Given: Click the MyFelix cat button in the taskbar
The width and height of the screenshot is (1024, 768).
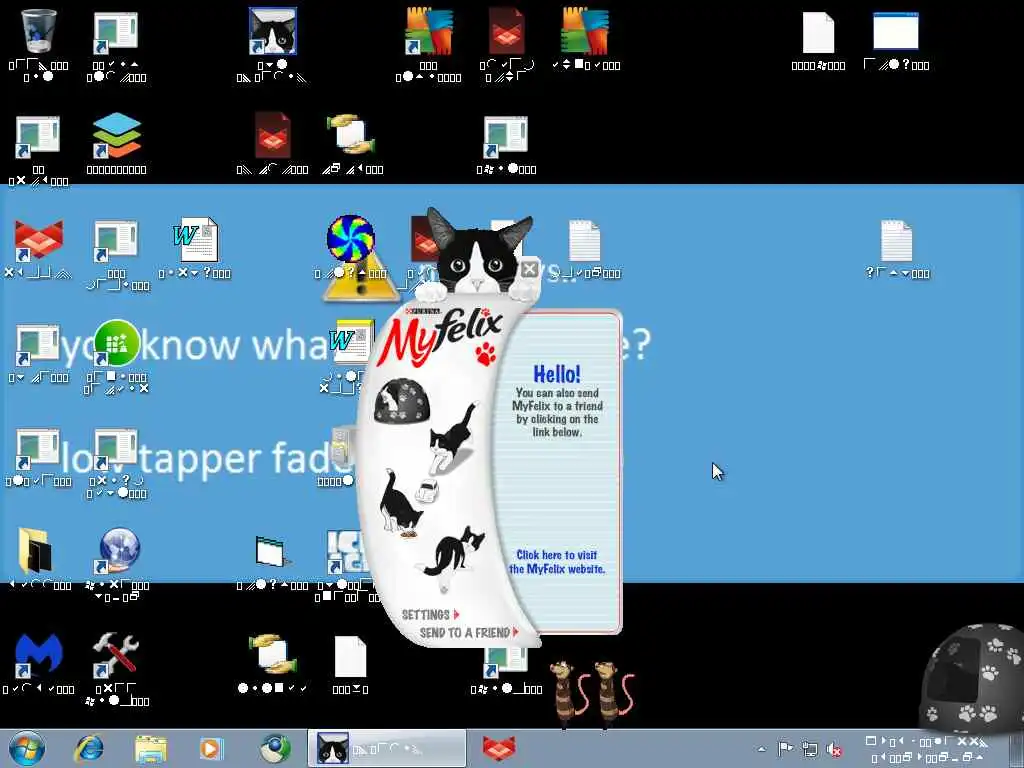Looking at the screenshot, I should coord(387,748).
